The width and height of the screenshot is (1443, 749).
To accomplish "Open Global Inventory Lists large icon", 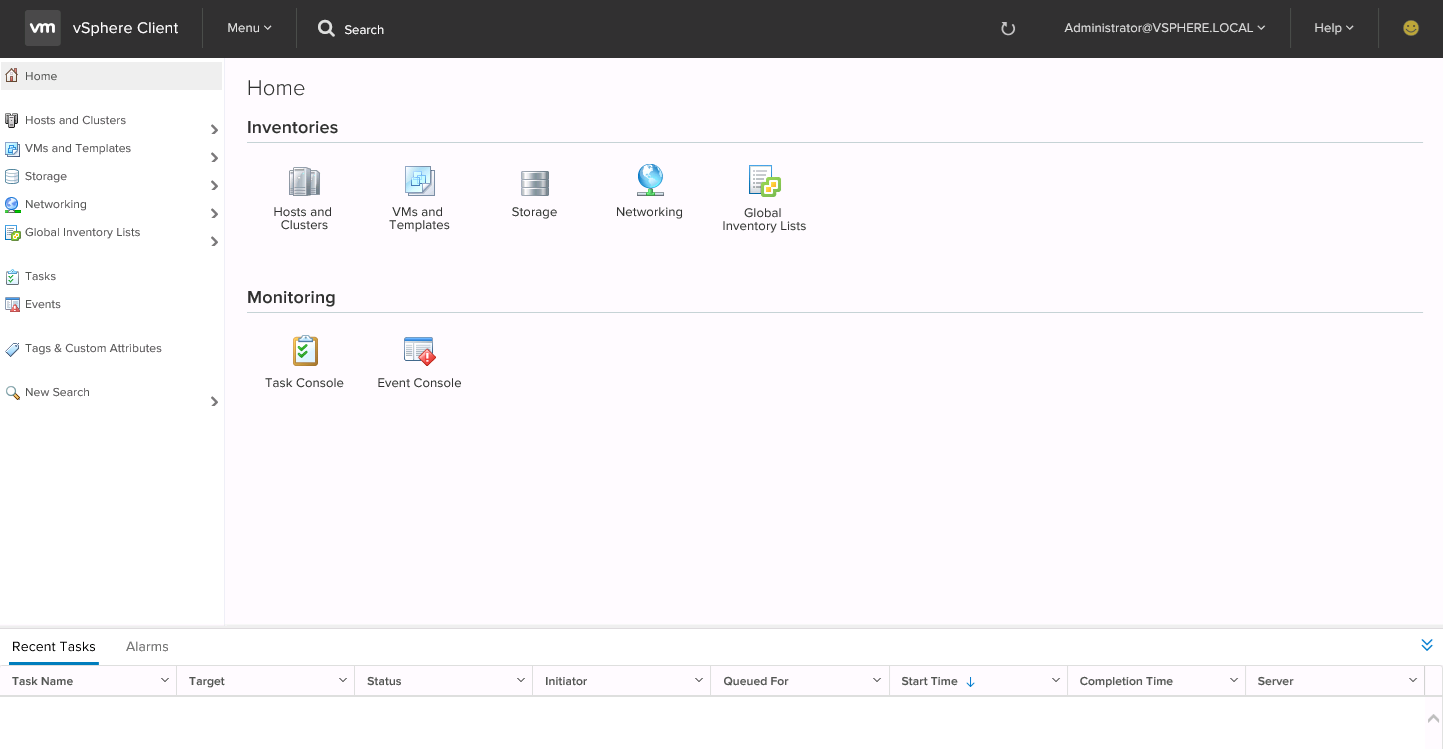I will point(764,181).
